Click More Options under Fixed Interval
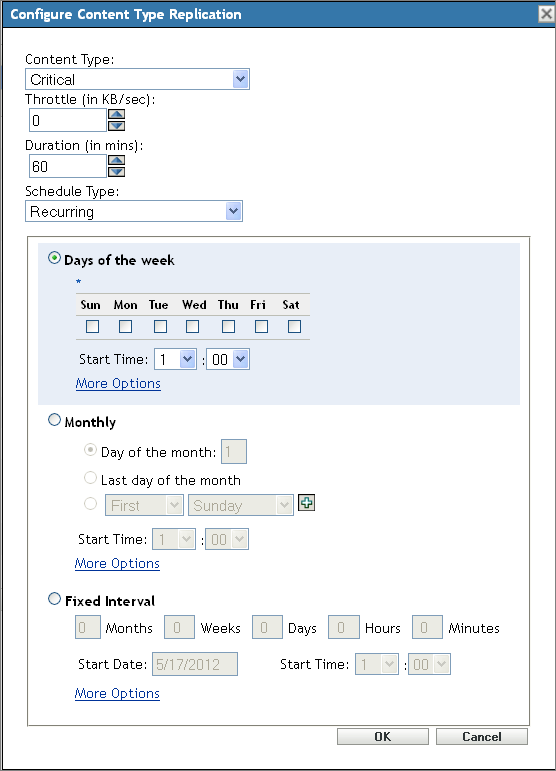 coord(117,693)
